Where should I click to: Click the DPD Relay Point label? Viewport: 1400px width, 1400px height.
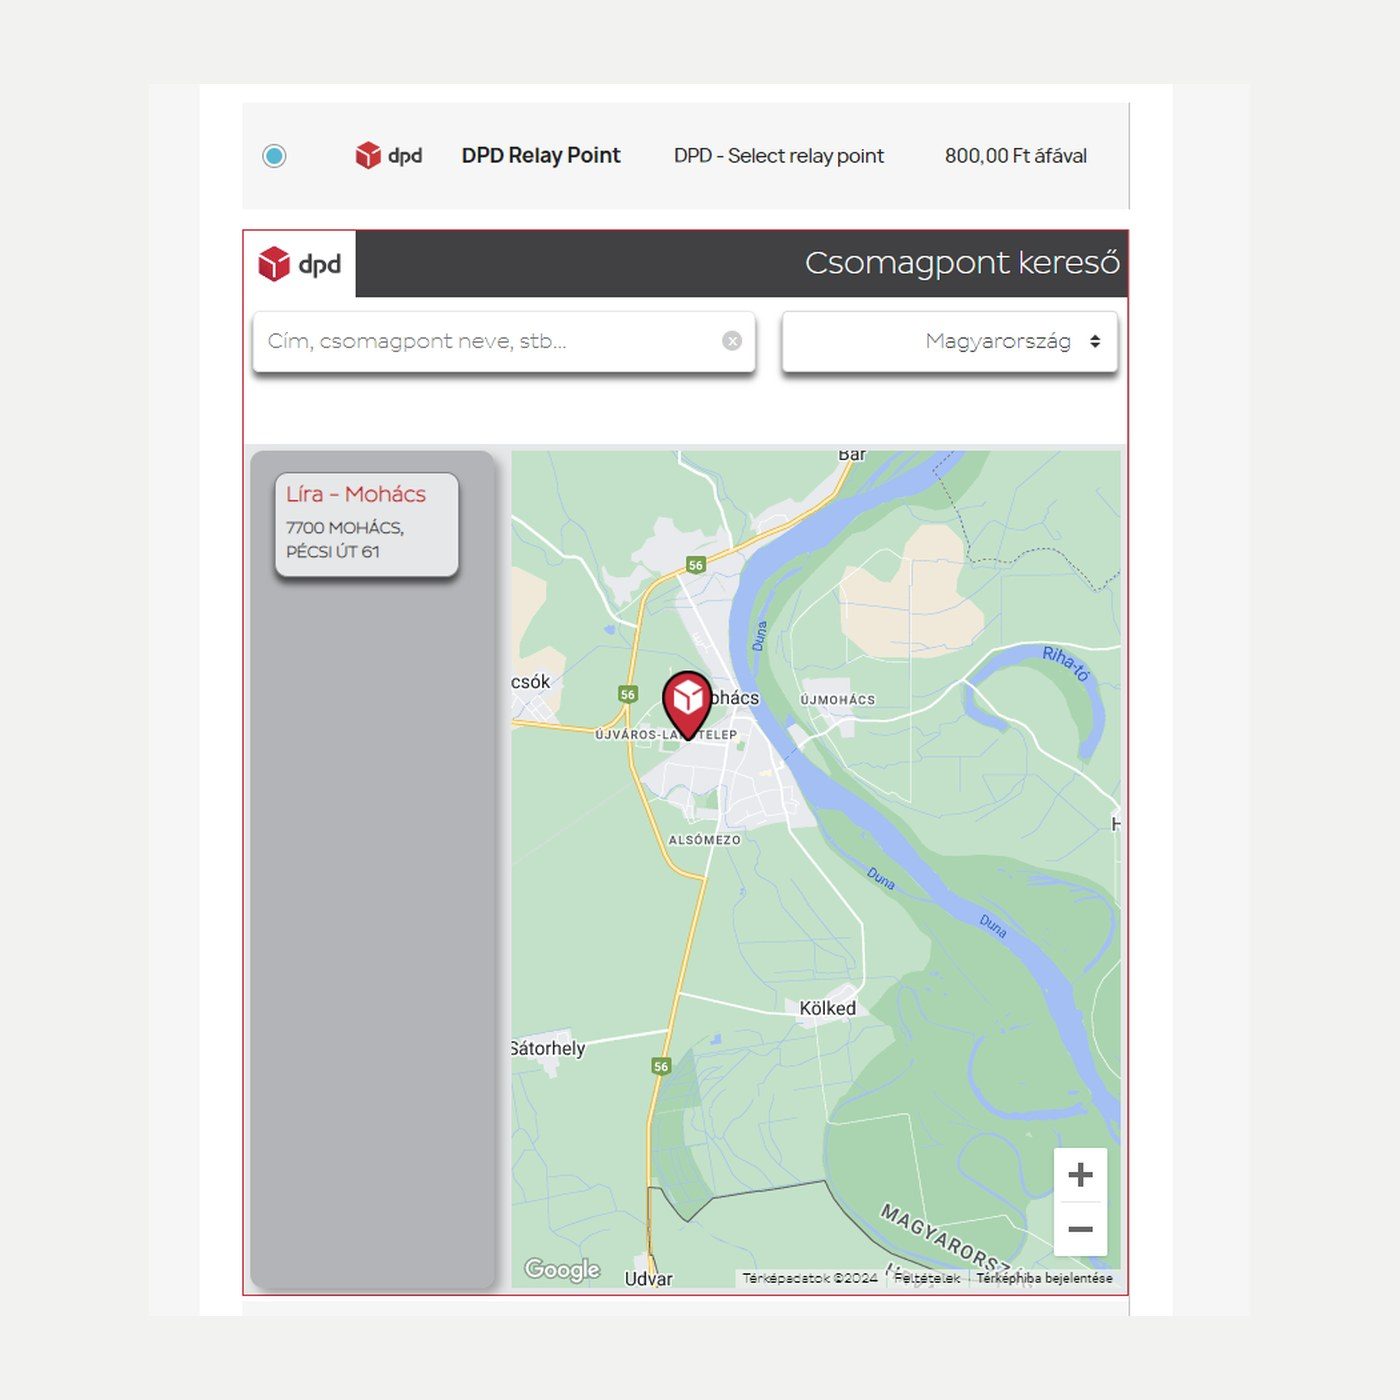541,156
